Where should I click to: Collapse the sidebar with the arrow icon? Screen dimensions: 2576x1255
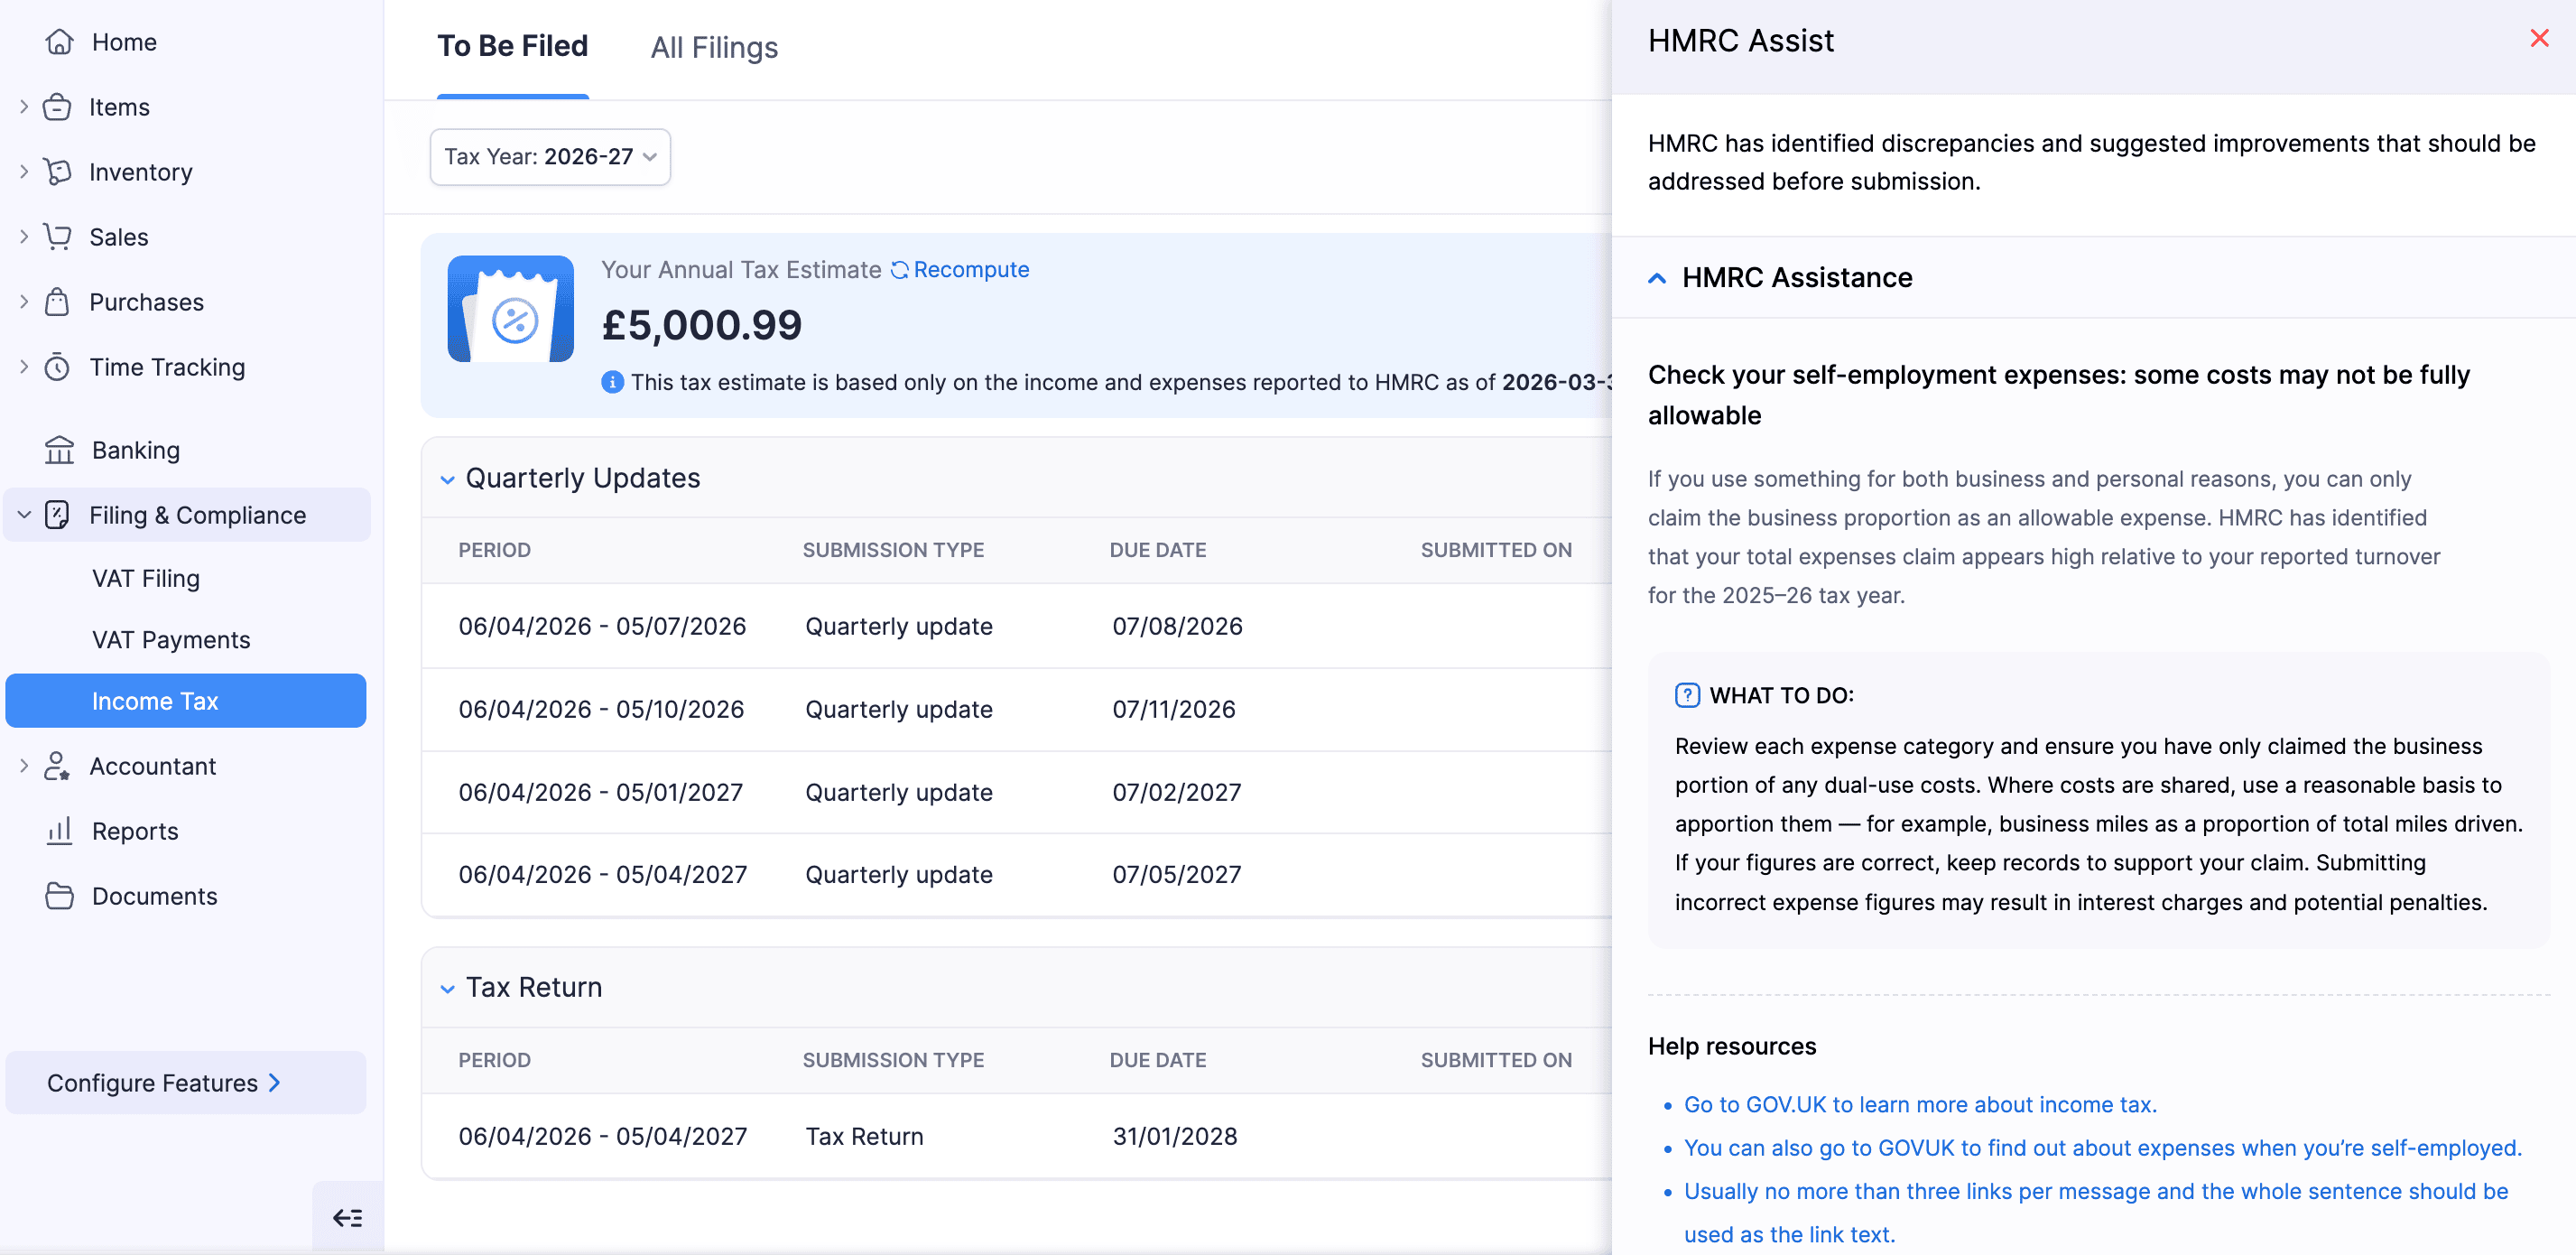pos(348,1217)
